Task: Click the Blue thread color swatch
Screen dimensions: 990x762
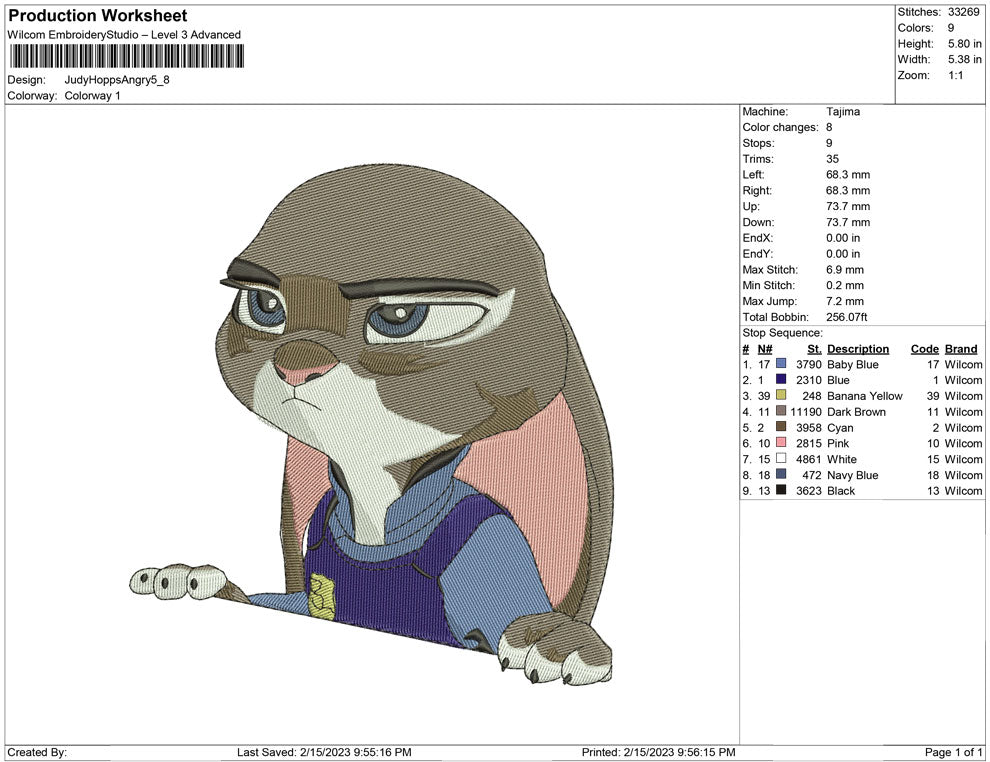Action: (x=779, y=380)
